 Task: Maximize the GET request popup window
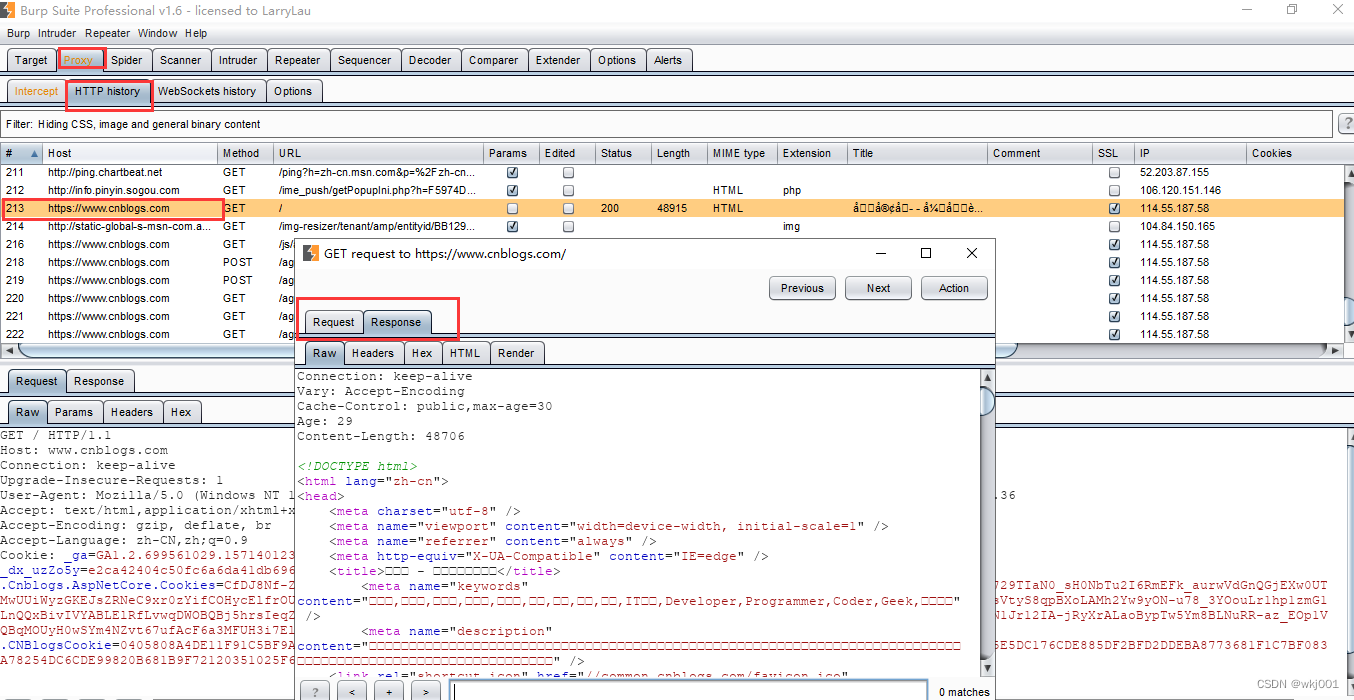[926, 253]
